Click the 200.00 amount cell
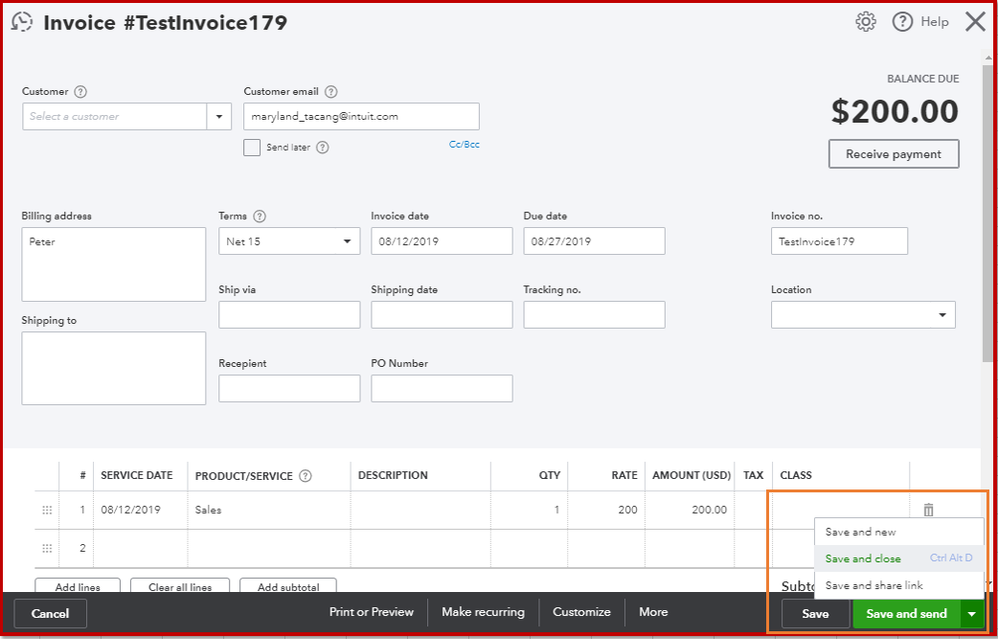The image size is (998, 639). pyautogui.click(x=689, y=510)
